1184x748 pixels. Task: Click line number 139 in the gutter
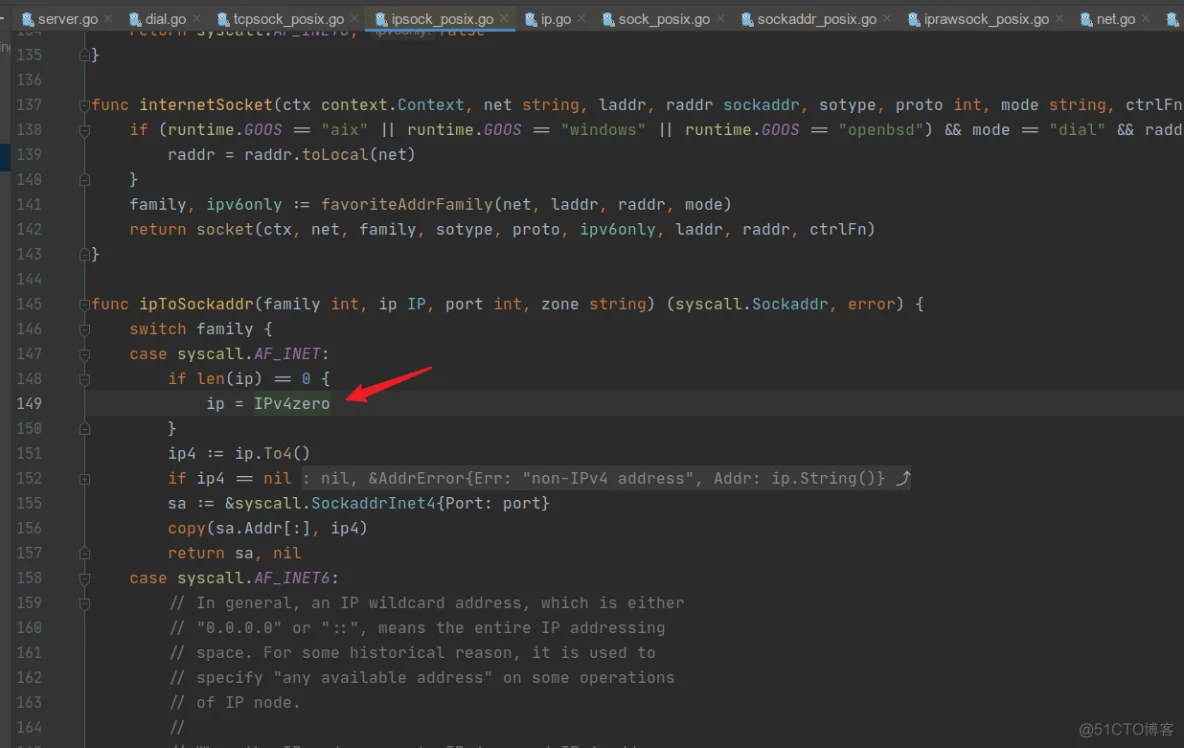29,155
